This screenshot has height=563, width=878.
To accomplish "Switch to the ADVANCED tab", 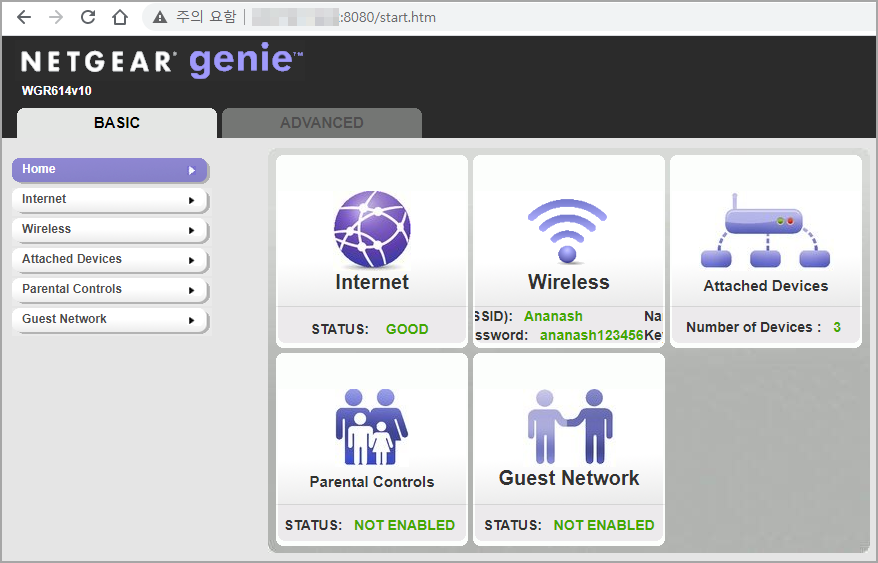I will click(322, 123).
